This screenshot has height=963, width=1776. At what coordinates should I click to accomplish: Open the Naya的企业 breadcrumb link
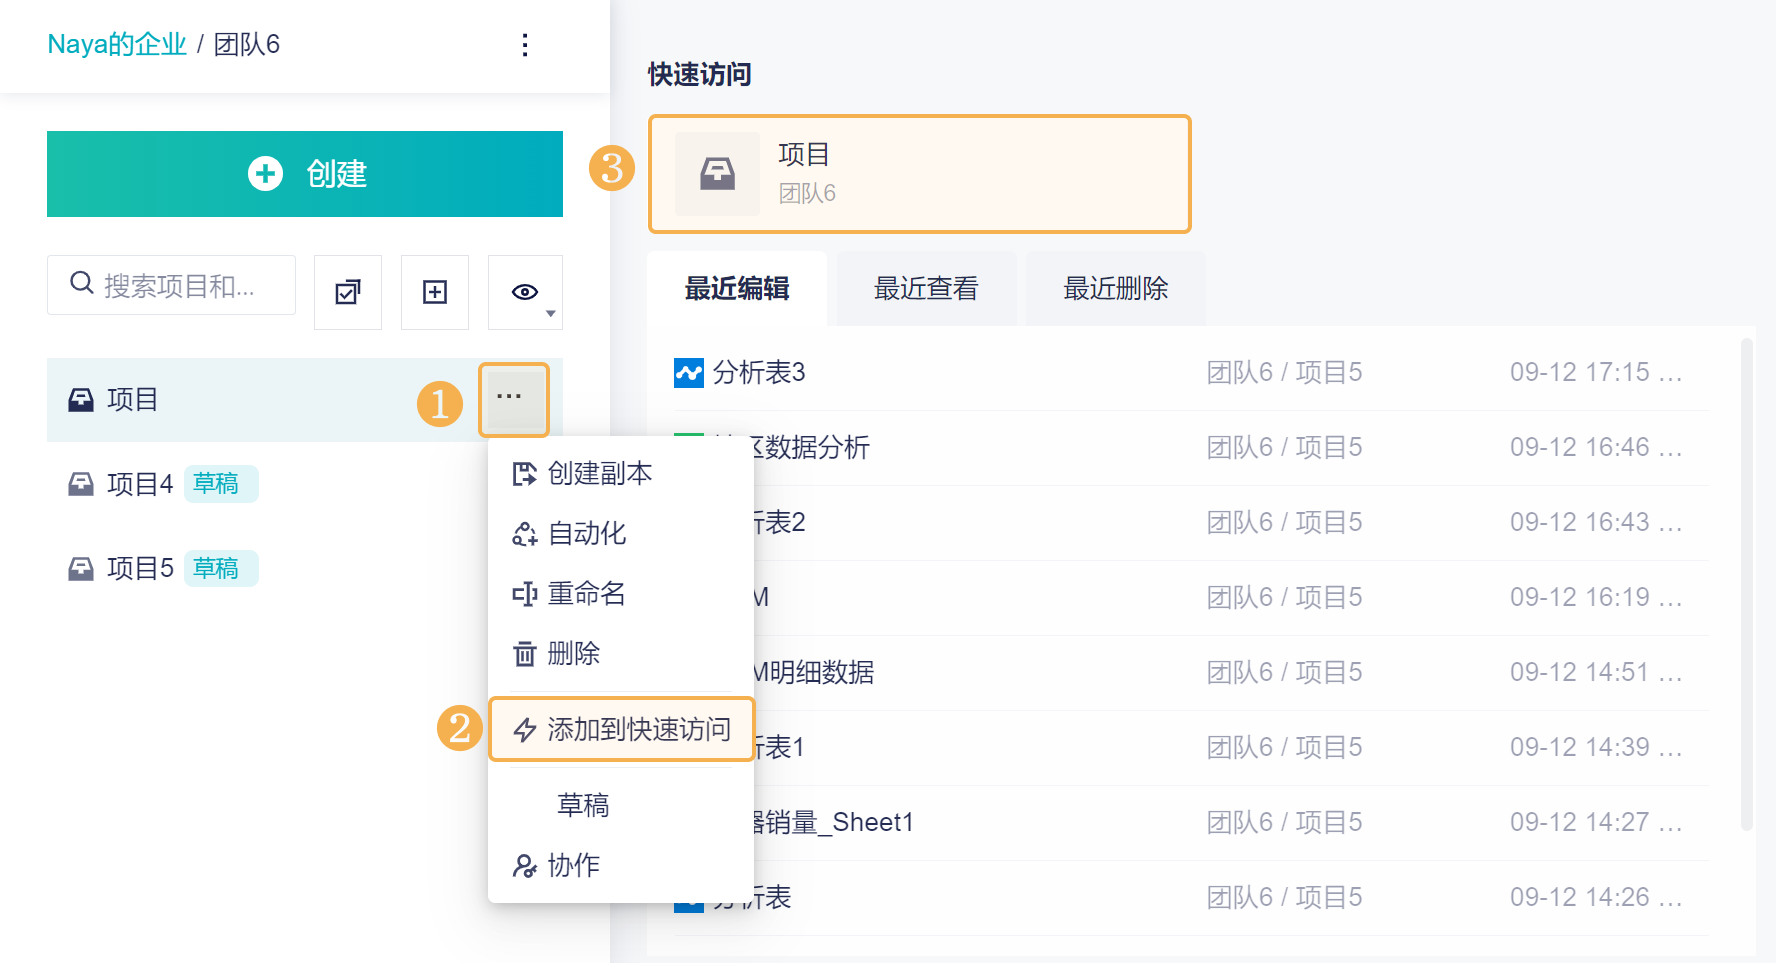click(117, 44)
